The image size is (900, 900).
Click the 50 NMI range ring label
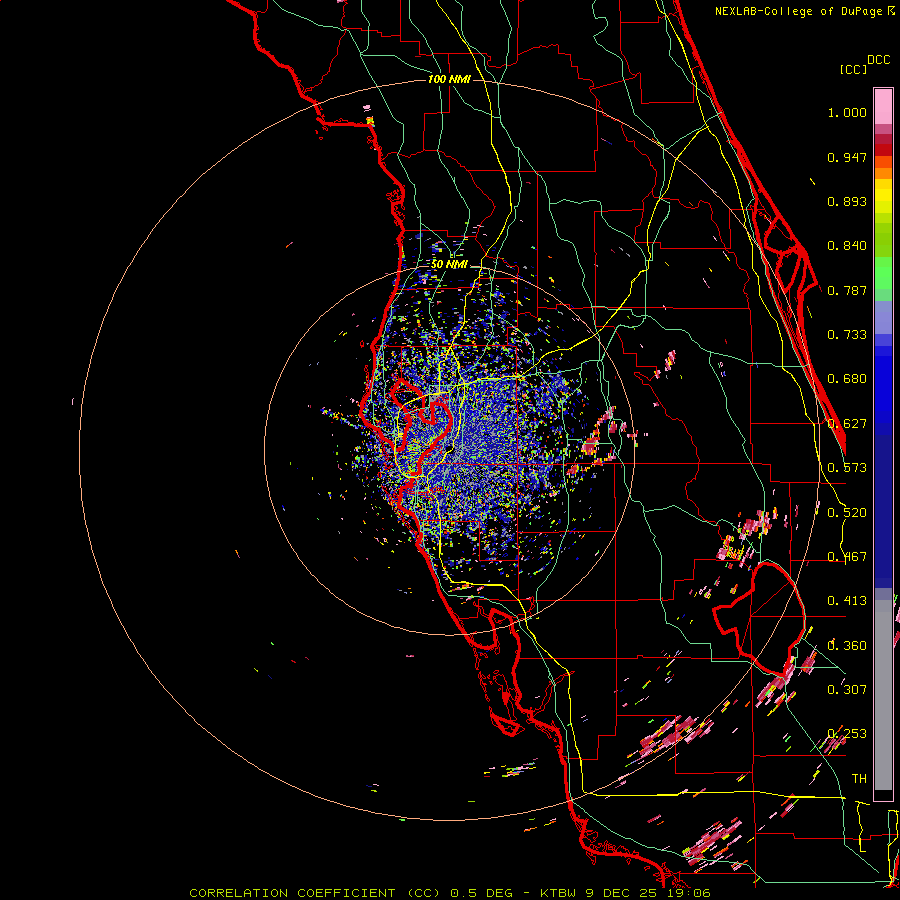(449, 265)
